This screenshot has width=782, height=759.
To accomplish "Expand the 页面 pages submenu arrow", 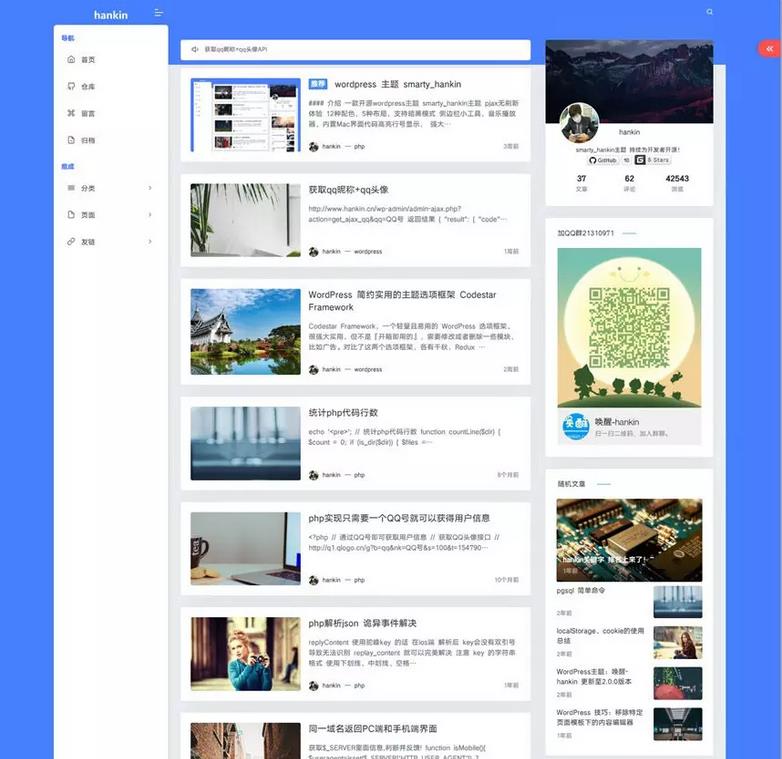I will point(150,215).
